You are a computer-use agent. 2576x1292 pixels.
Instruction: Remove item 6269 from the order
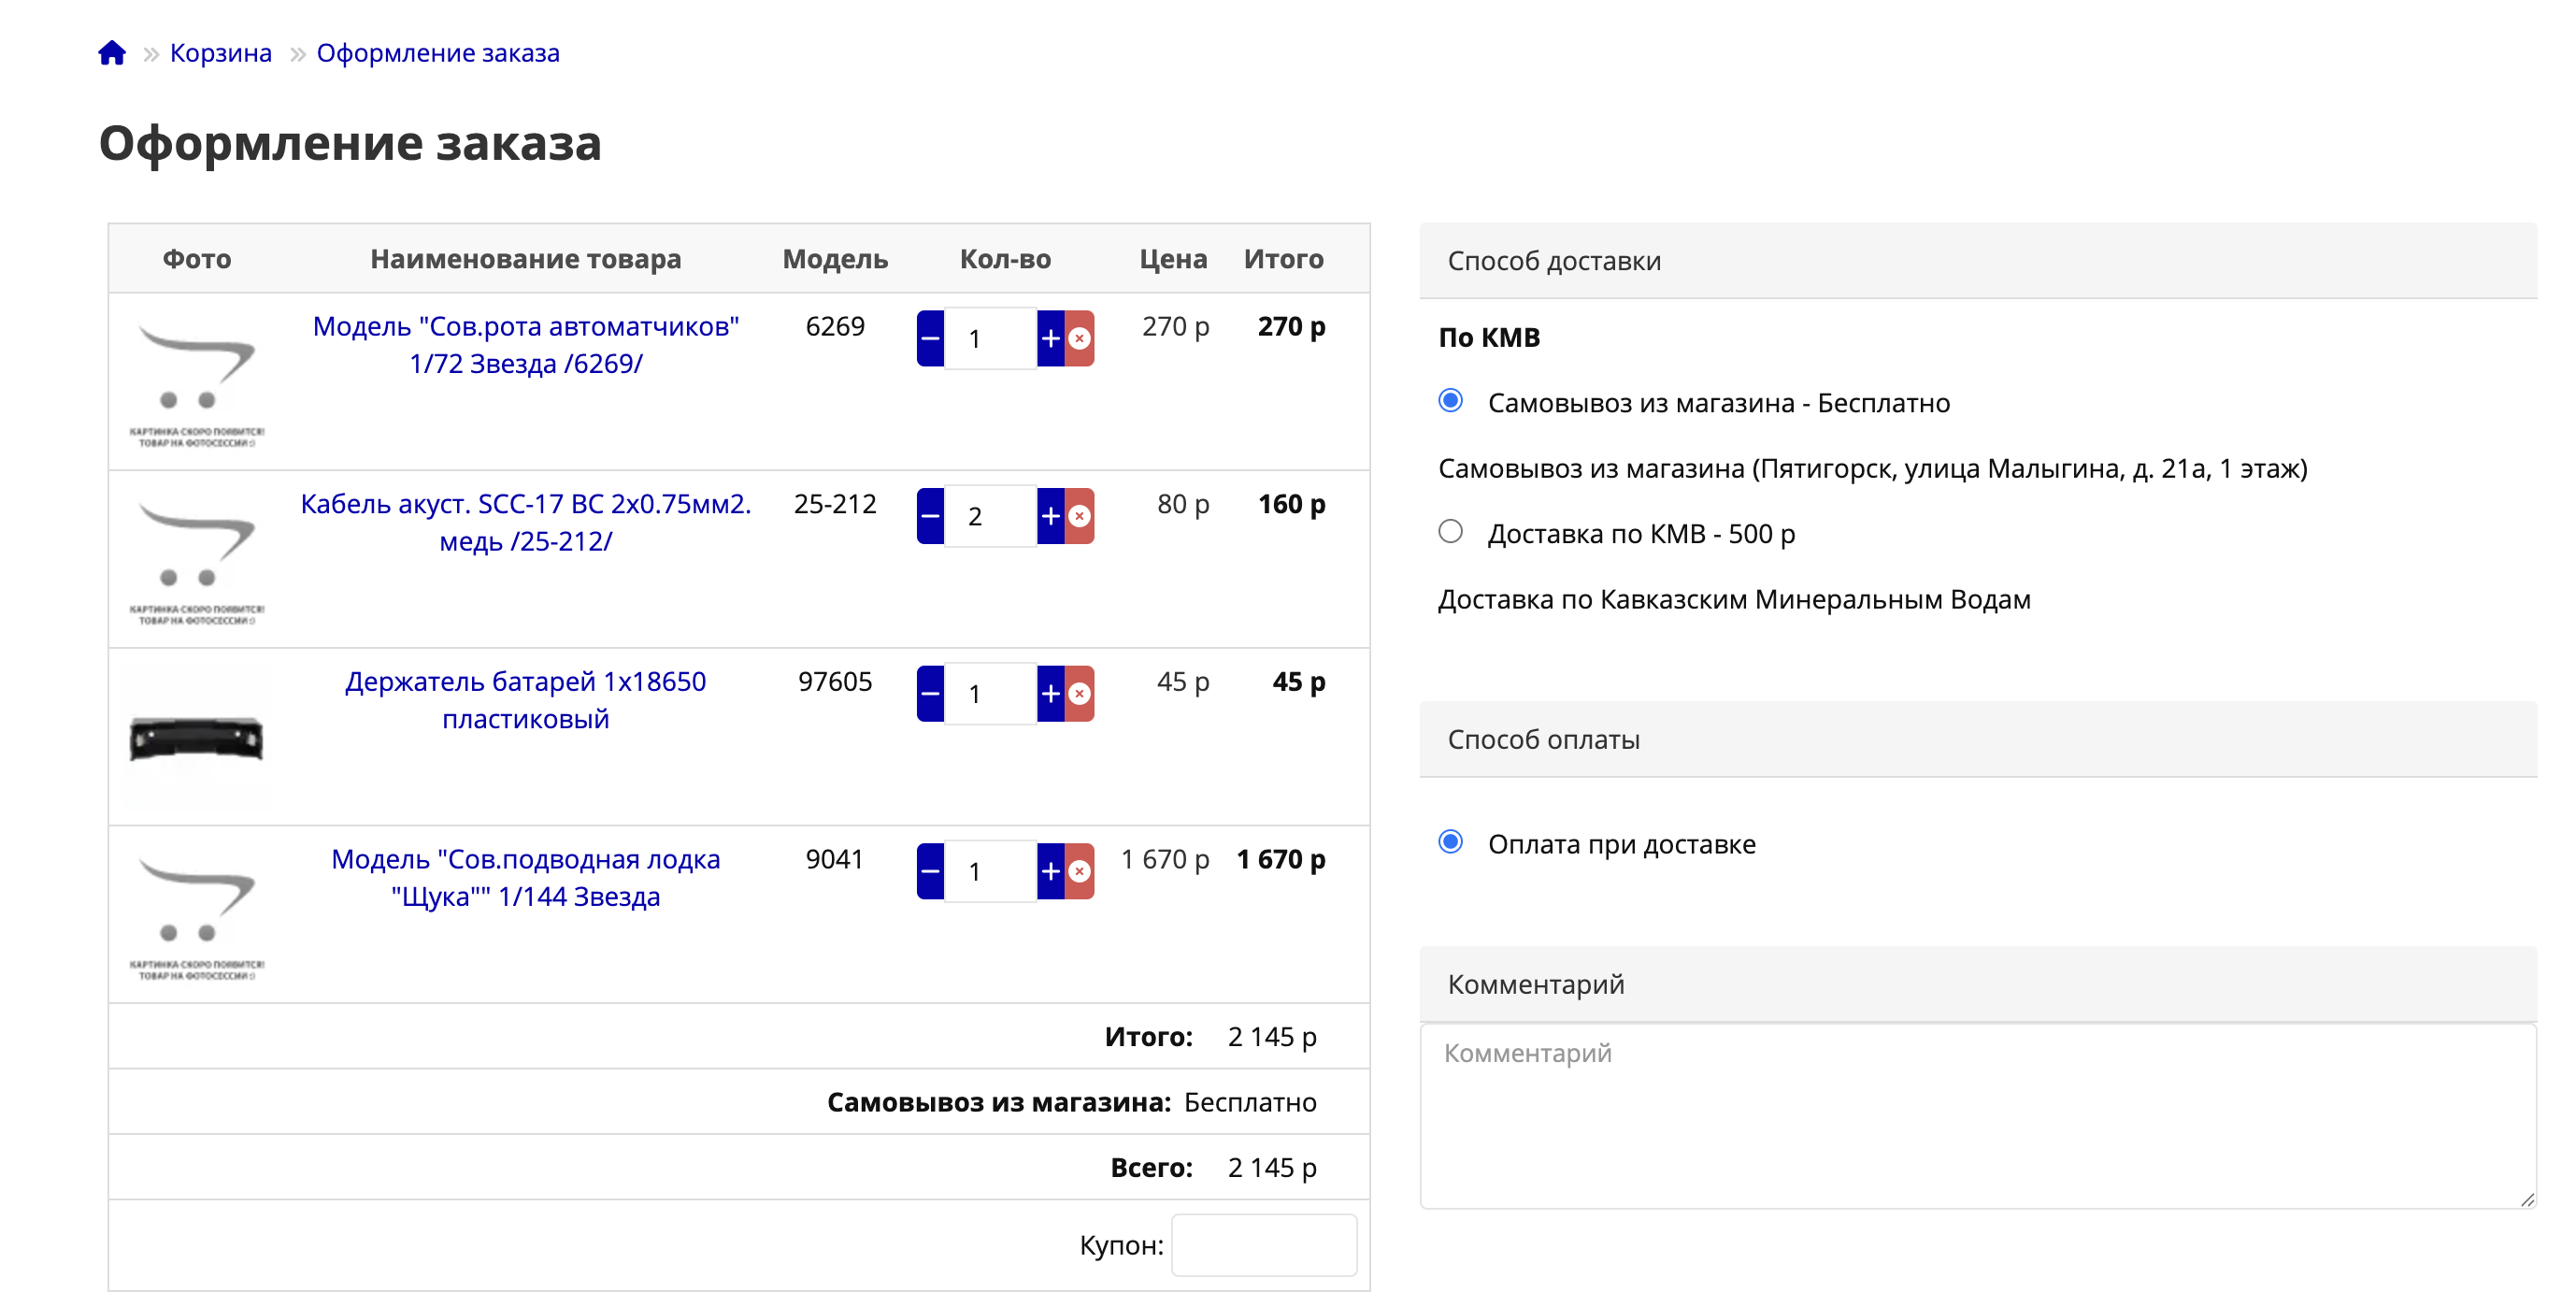click(1080, 339)
